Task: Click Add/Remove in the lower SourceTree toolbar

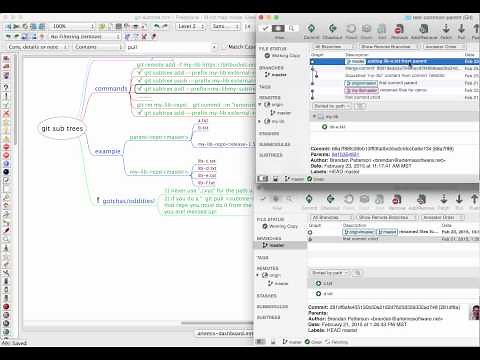Action: click(421, 202)
